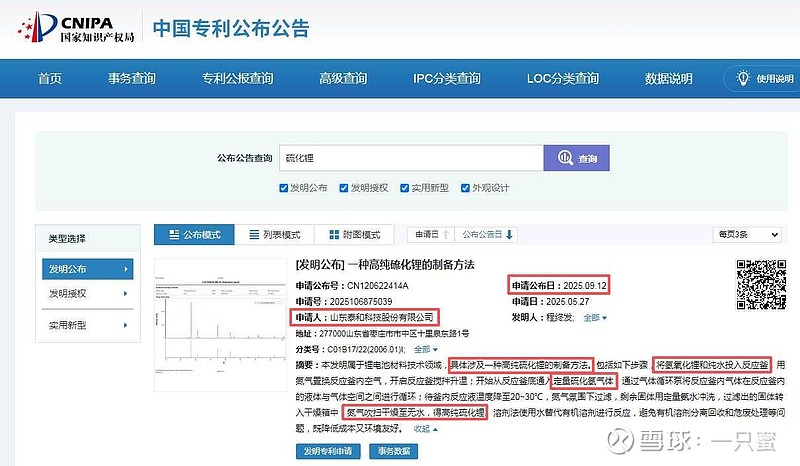Expand 全部 inventors list
The width and height of the screenshot is (800, 466).
coord(595,317)
